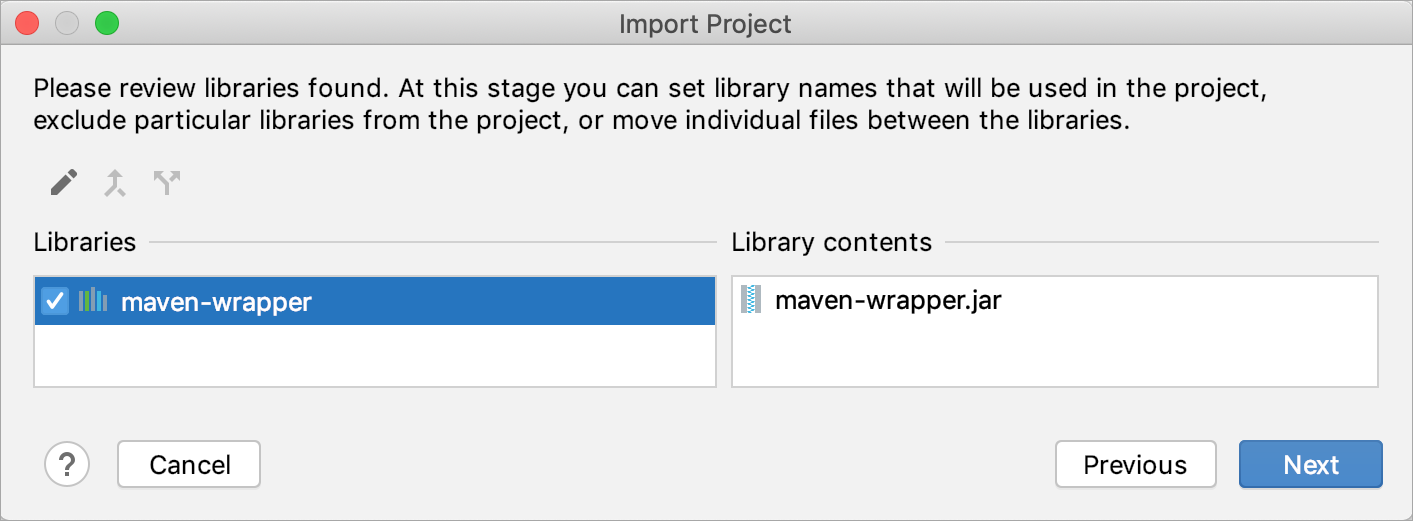
Task: Click the blank area of the Library contents pane
Action: pyautogui.click(x=1055, y=350)
